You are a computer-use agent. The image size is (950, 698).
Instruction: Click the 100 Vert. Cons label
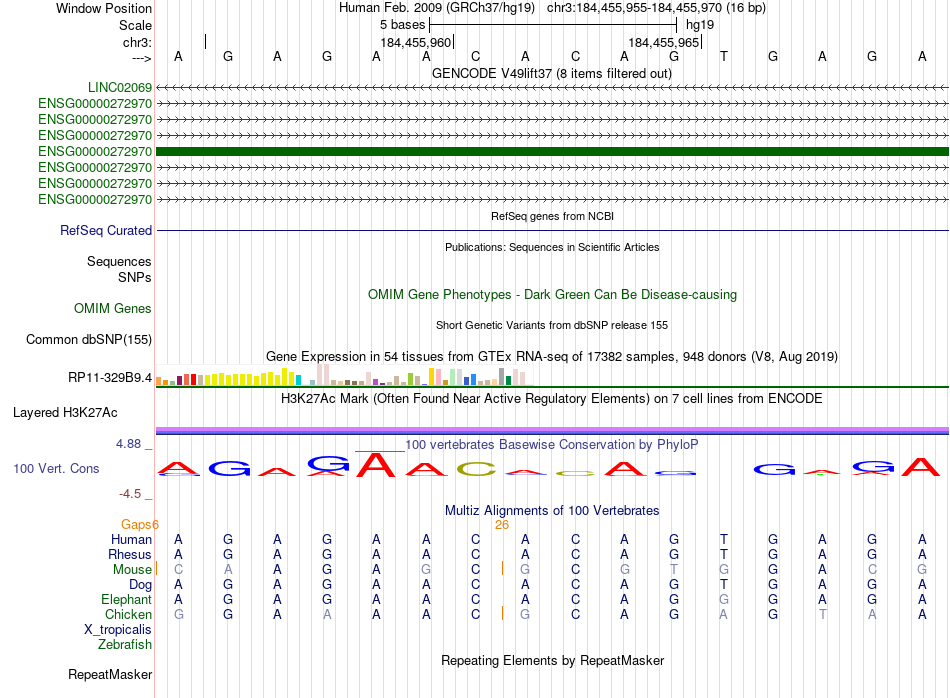click(x=56, y=468)
